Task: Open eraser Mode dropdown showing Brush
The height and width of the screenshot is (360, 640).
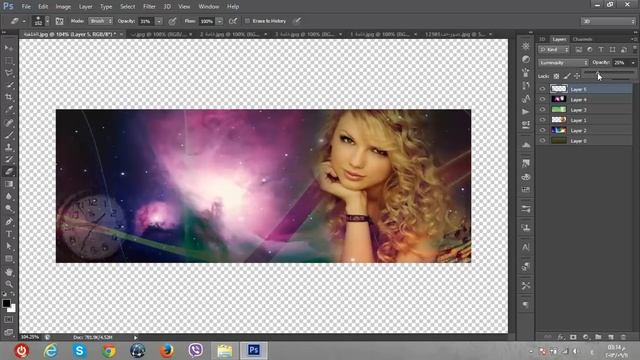Action: 100,21
